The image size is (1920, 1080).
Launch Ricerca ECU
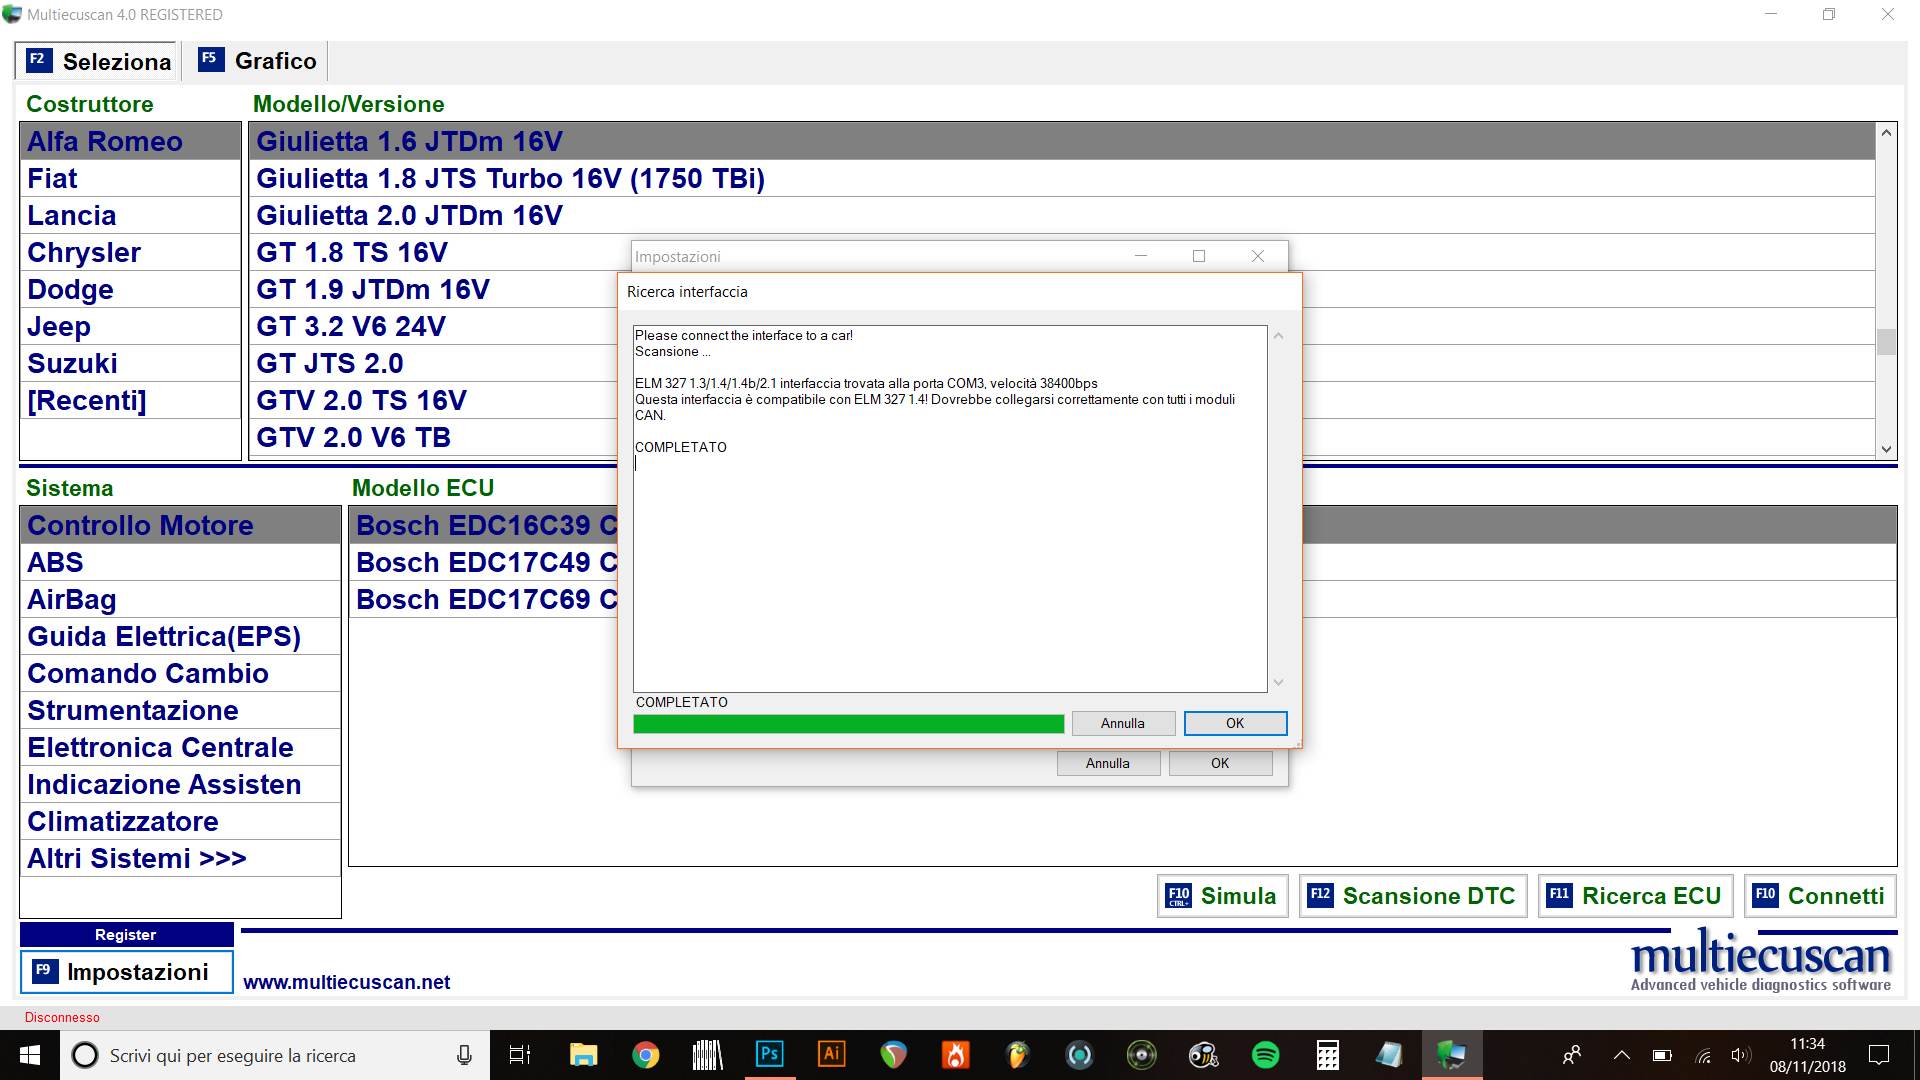point(1635,896)
